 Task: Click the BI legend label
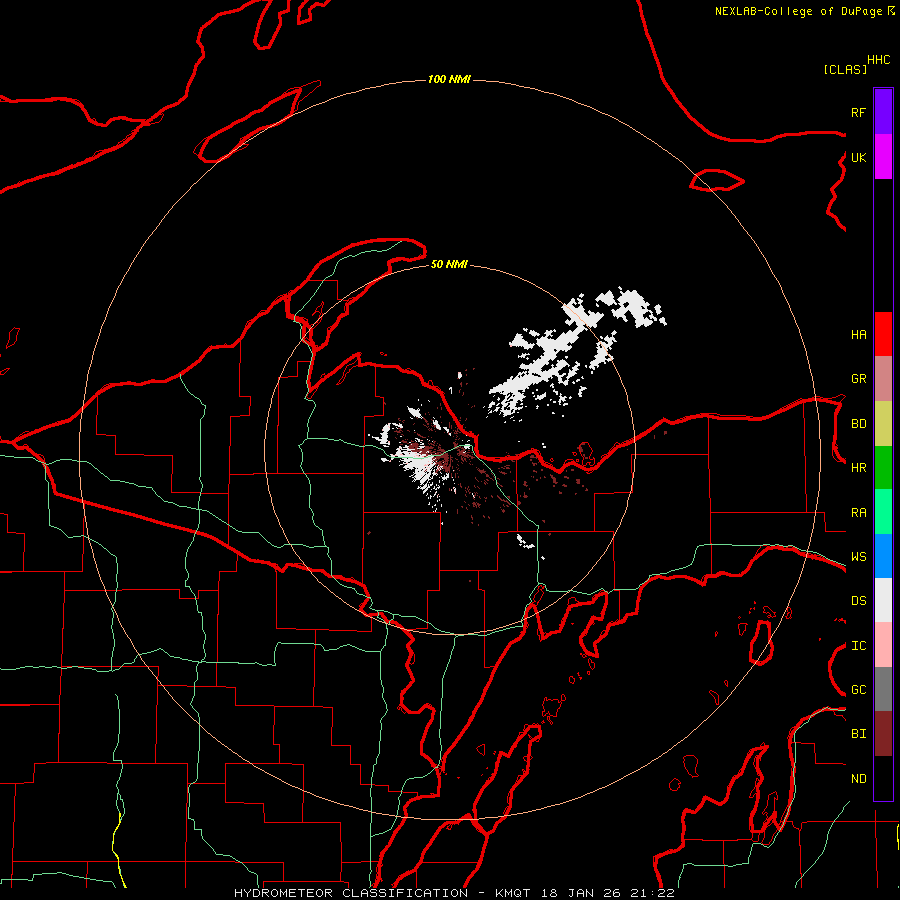tap(858, 734)
